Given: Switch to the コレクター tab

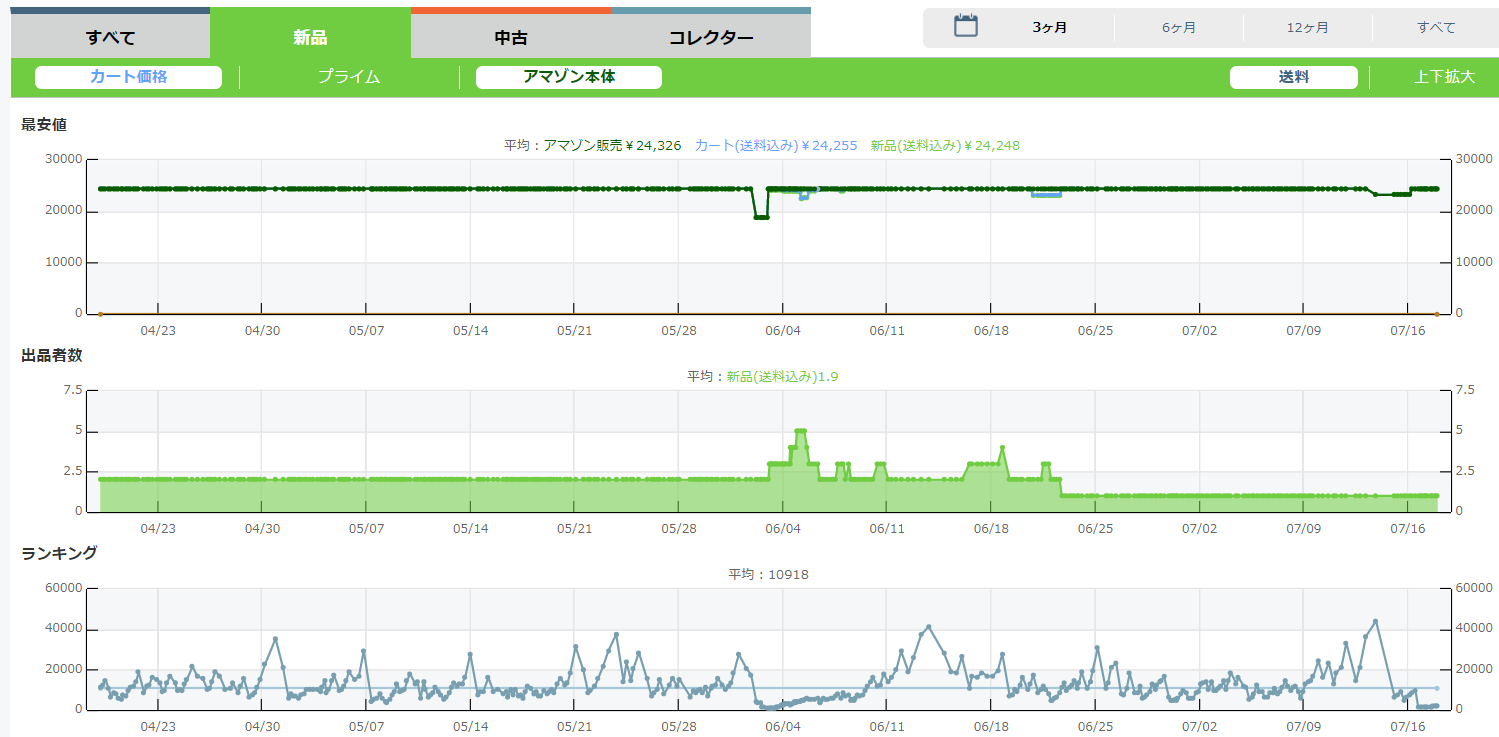Looking at the screenshot, I should [711, 38].
